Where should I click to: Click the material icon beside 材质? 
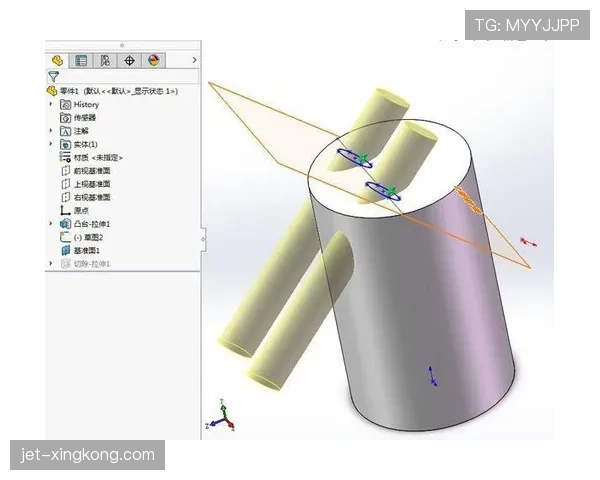(65, 157)
